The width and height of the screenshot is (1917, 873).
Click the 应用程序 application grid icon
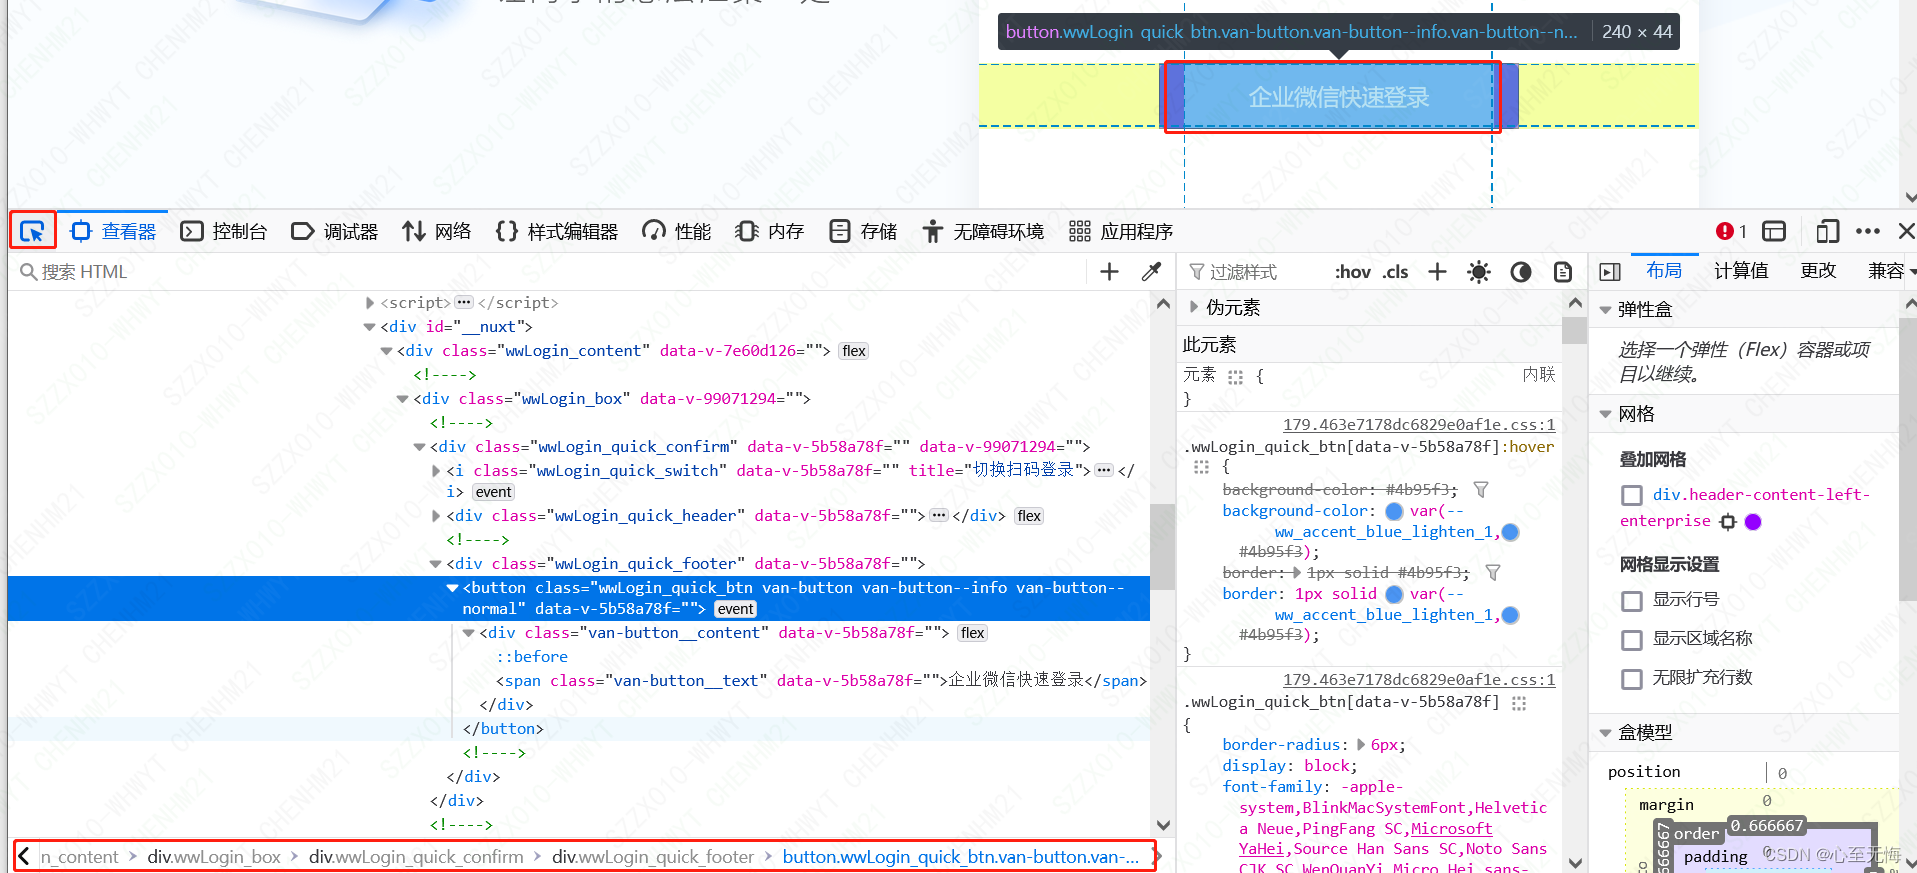[1080, 231]
